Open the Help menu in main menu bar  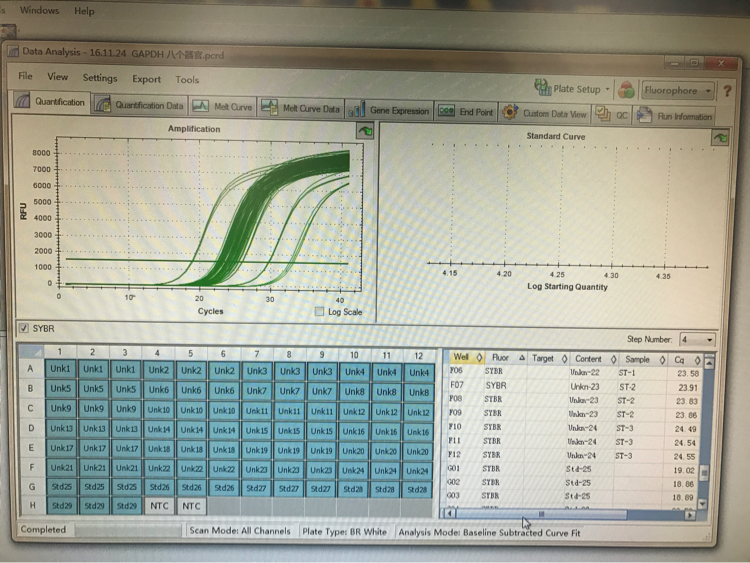tap(84, 11)
